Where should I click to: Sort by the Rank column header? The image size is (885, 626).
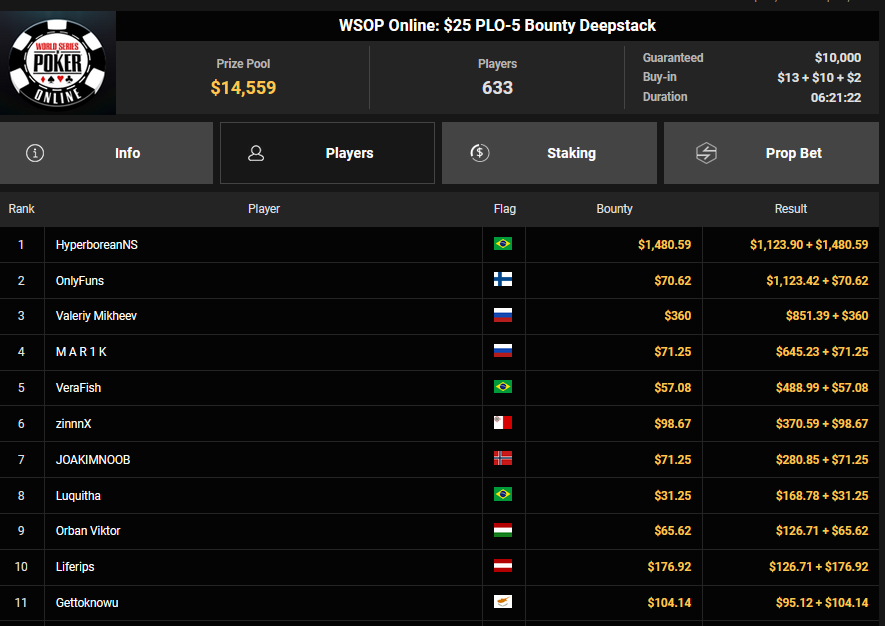tap(22, 209)
